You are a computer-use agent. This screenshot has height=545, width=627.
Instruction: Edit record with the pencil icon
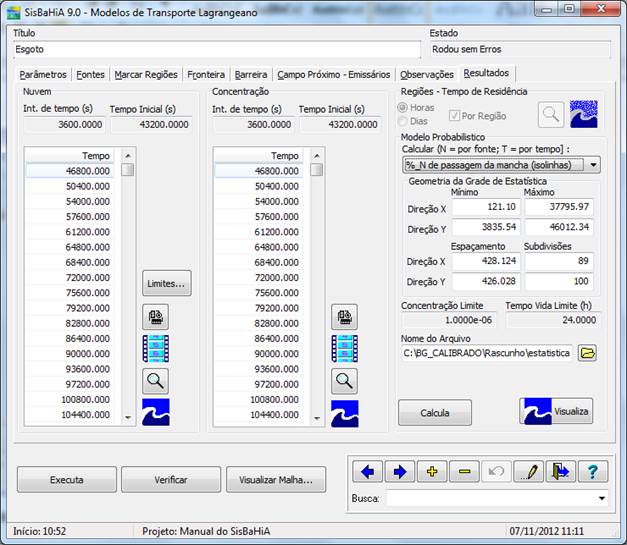529,472
